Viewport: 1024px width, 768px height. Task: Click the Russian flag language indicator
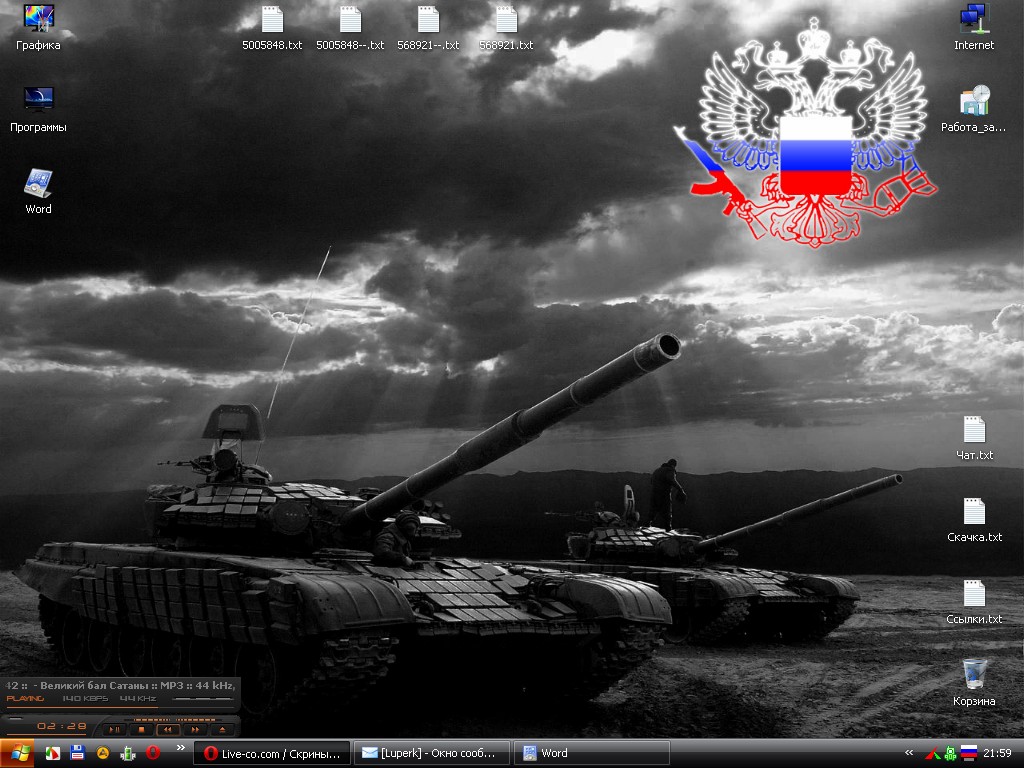coord(968,753)
